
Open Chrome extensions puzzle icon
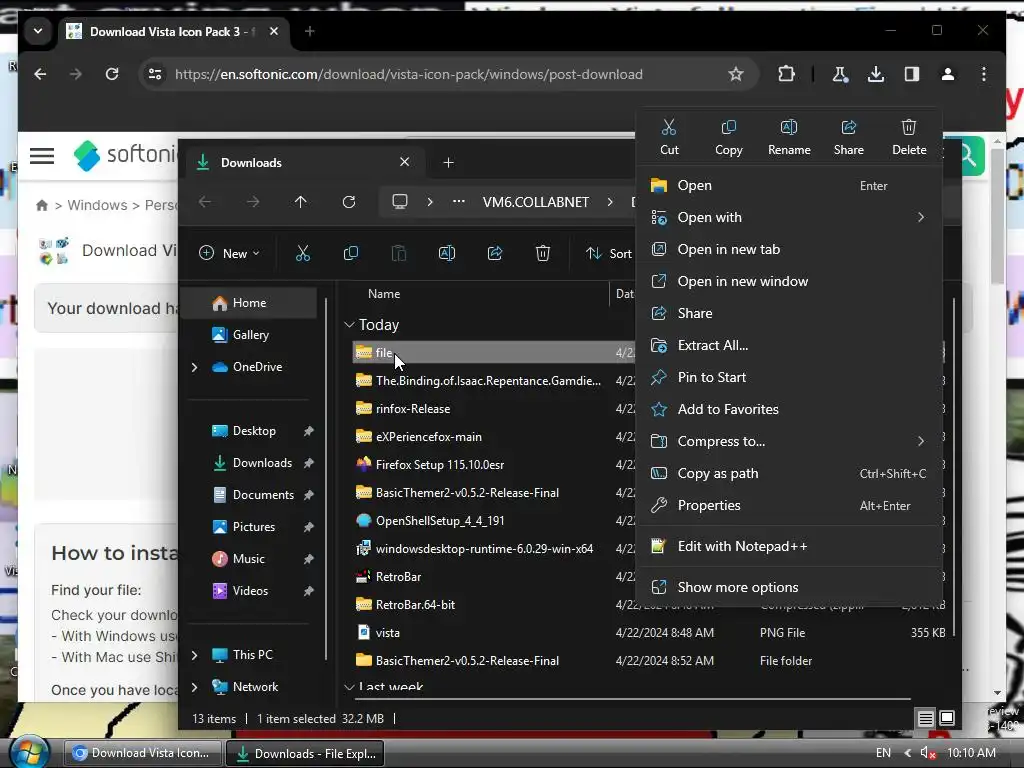(x=787, y=74)
